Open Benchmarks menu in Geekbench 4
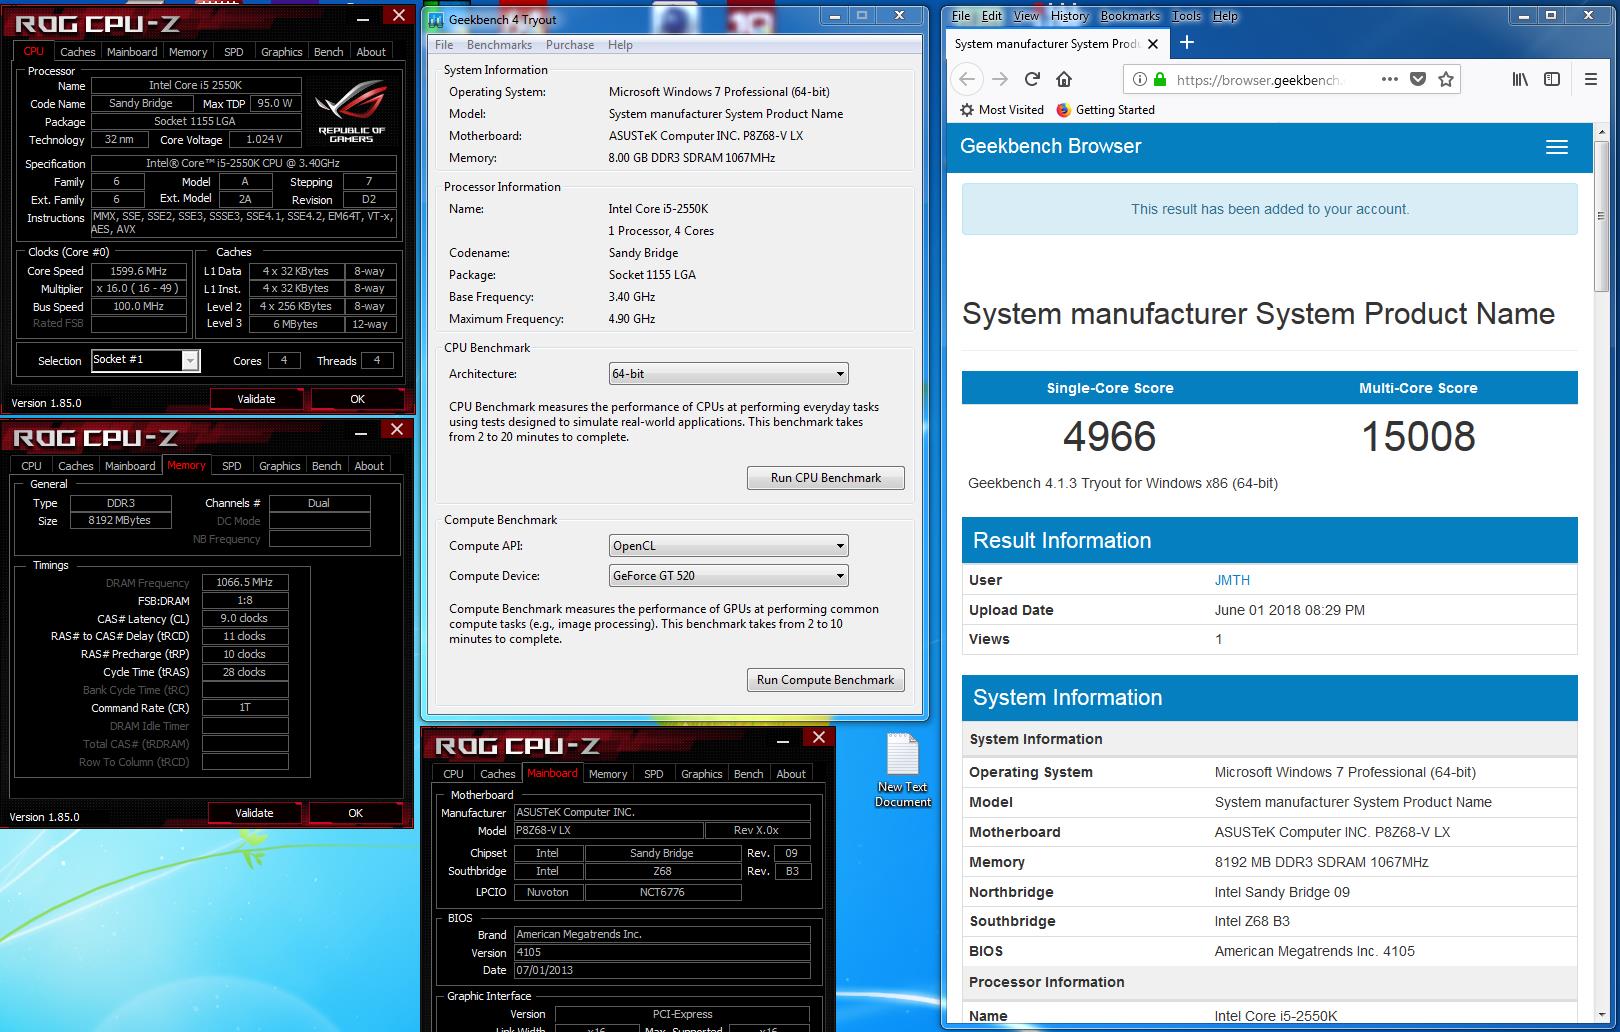 click(x=499, y=45)
